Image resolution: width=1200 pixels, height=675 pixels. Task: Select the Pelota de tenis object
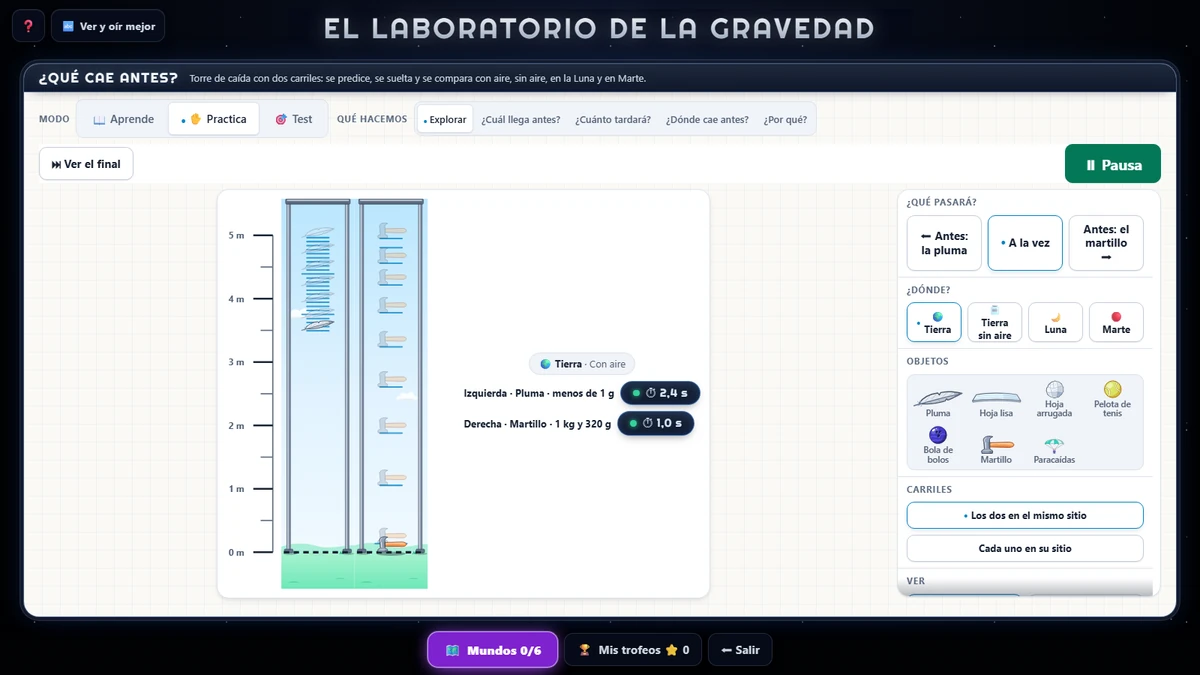click(1112, 401)
